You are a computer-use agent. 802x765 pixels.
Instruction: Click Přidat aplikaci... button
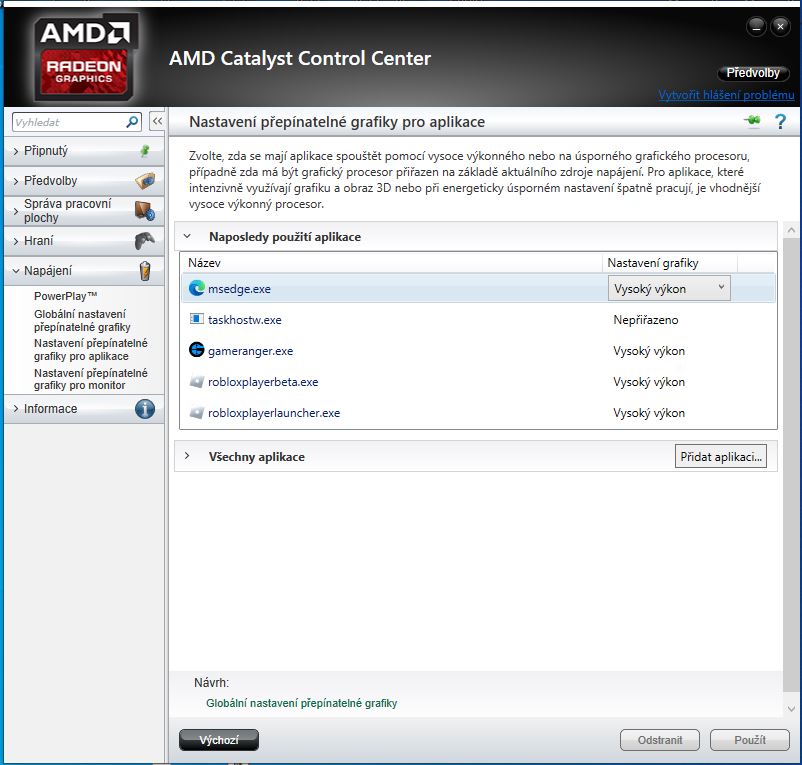[721, 457]
